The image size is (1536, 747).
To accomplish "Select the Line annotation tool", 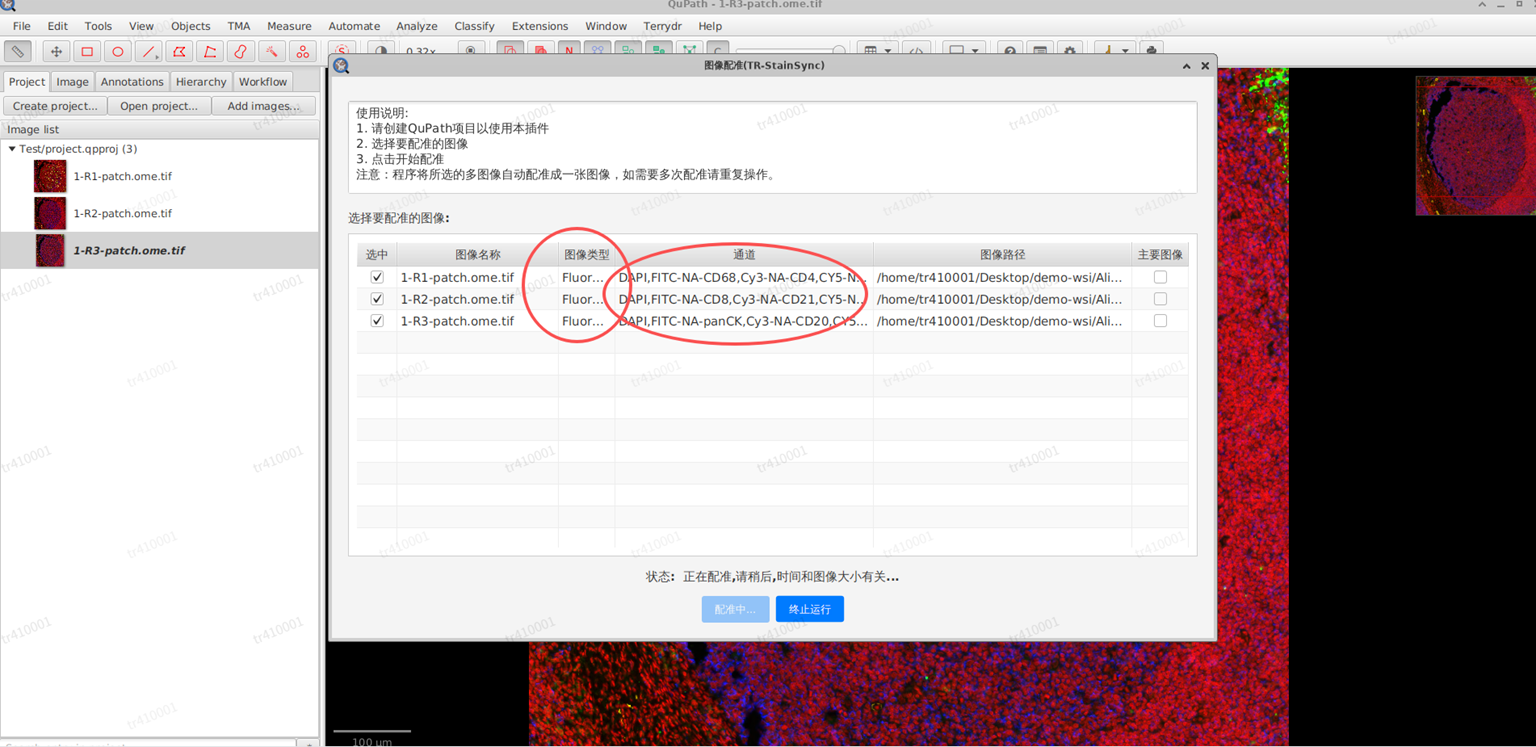I will (148, 51).
